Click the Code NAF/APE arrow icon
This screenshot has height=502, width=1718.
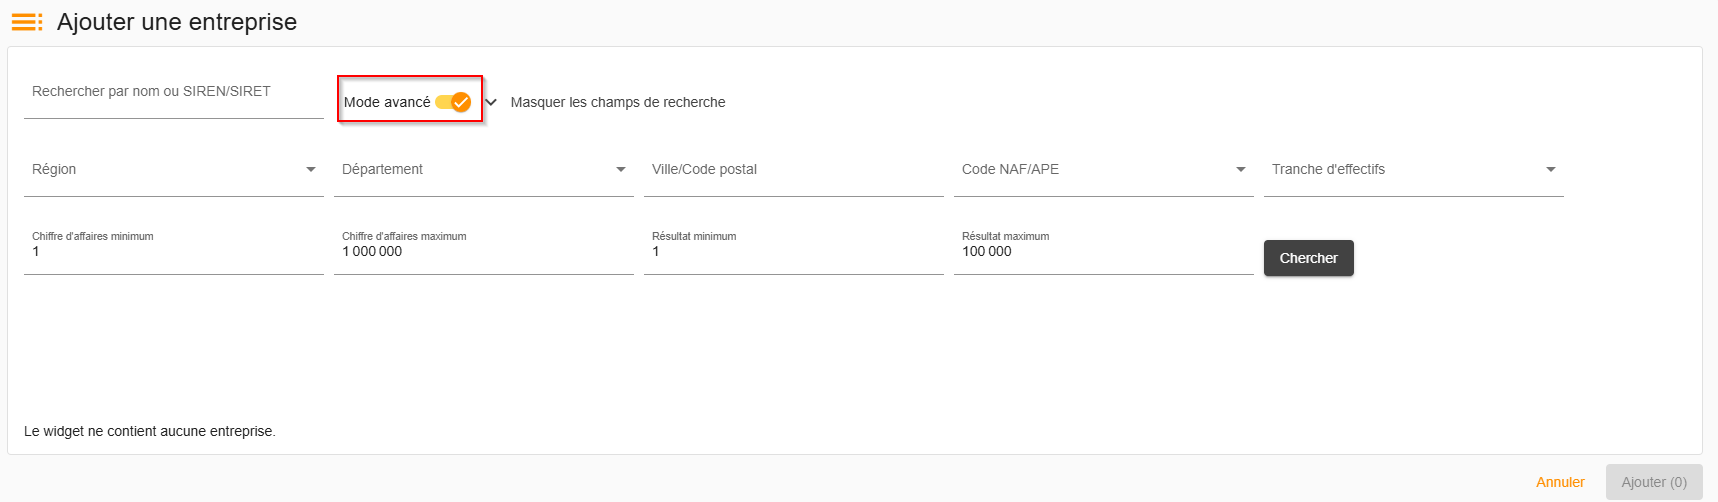point(1241,170)
